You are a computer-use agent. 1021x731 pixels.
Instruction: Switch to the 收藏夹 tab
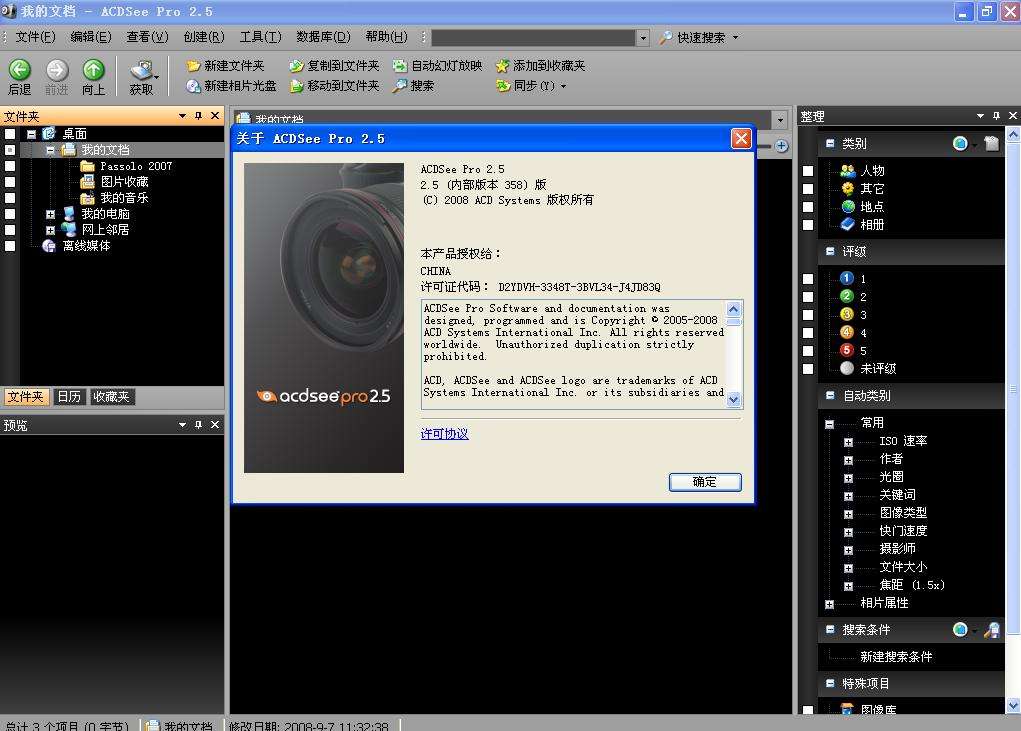click(x=111, y=396)
